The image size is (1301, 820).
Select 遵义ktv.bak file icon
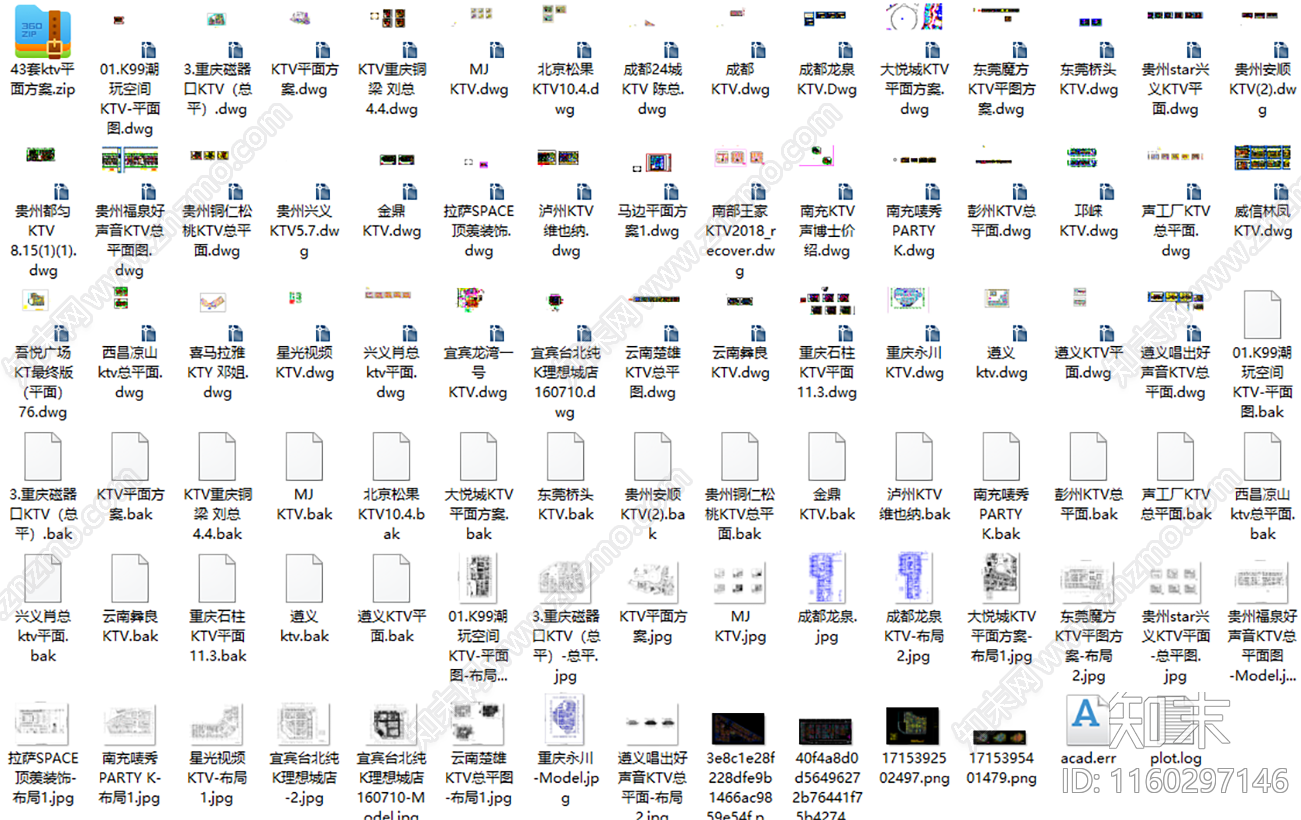pos(304,578)
